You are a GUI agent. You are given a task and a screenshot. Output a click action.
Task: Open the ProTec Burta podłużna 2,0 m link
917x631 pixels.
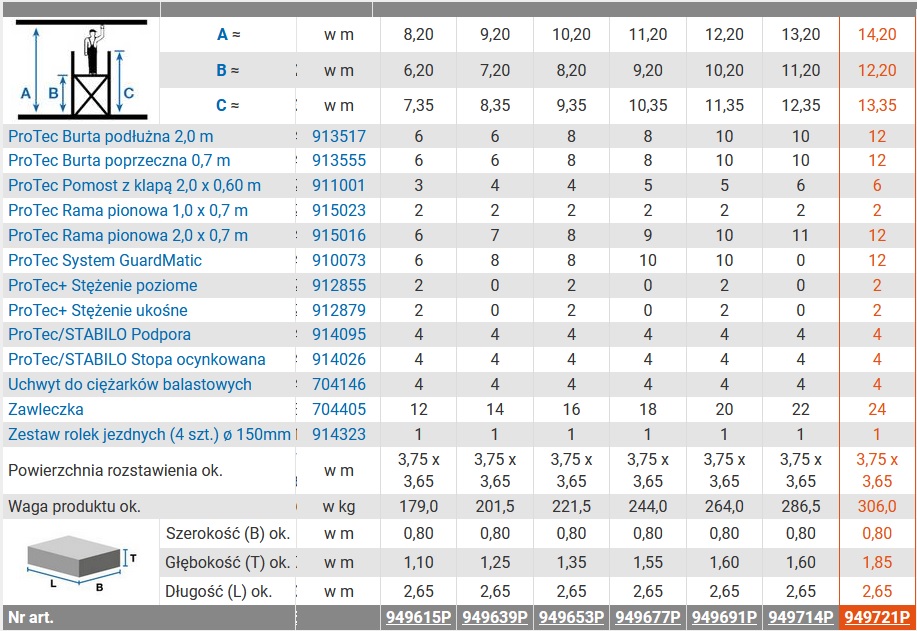(111, 136)
